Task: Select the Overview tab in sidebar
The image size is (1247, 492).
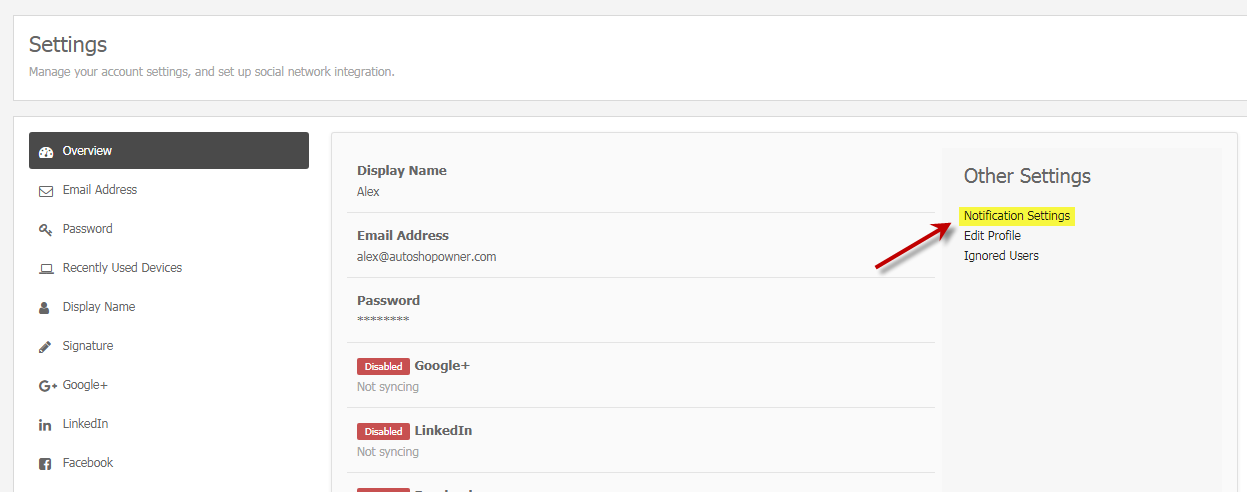Action: pyautogui.click(x=169, y=151)
